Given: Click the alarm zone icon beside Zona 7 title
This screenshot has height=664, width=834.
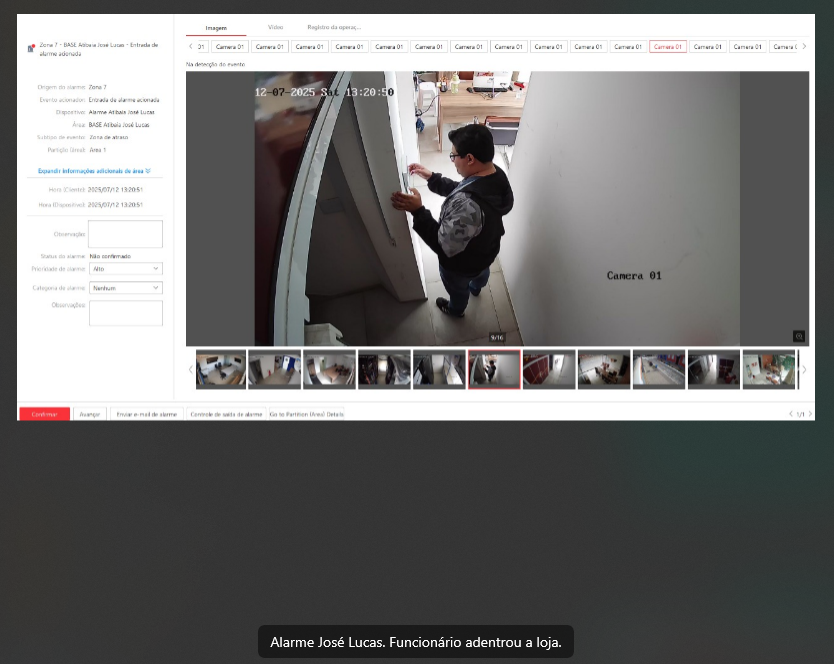Looking at the screenshot, I should point(31,48).
